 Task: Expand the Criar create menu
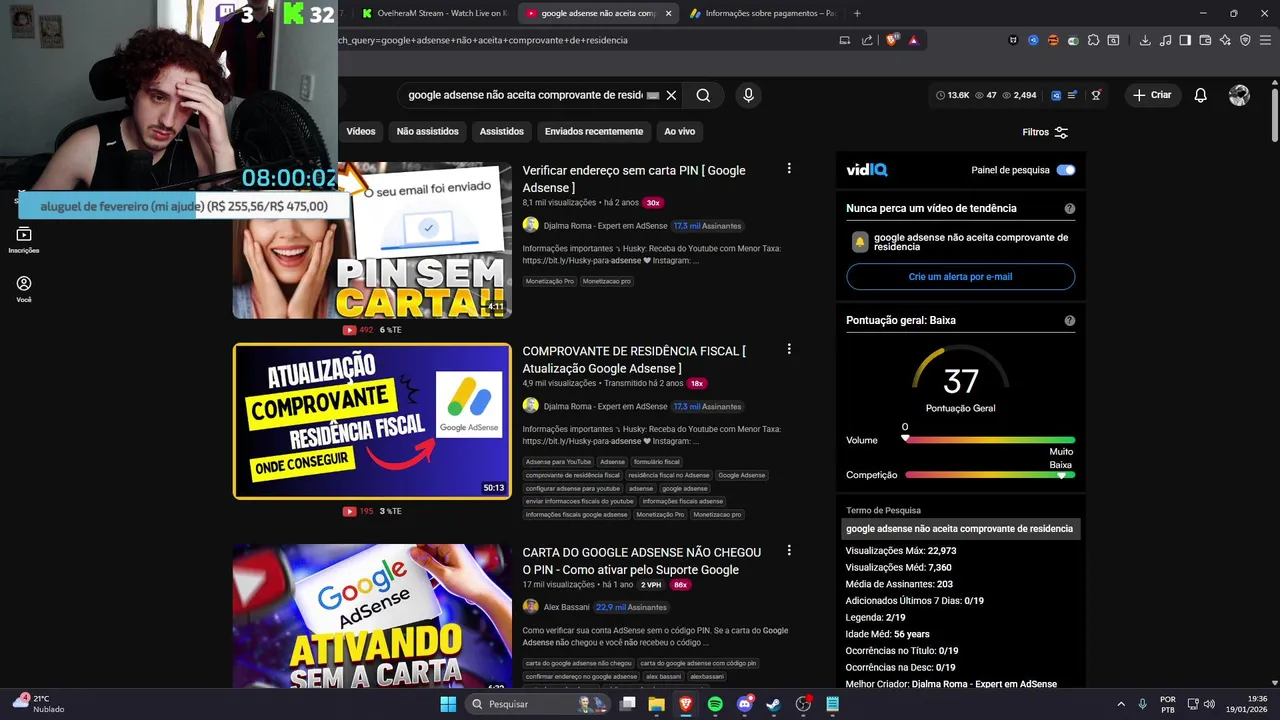[1151, 95]
